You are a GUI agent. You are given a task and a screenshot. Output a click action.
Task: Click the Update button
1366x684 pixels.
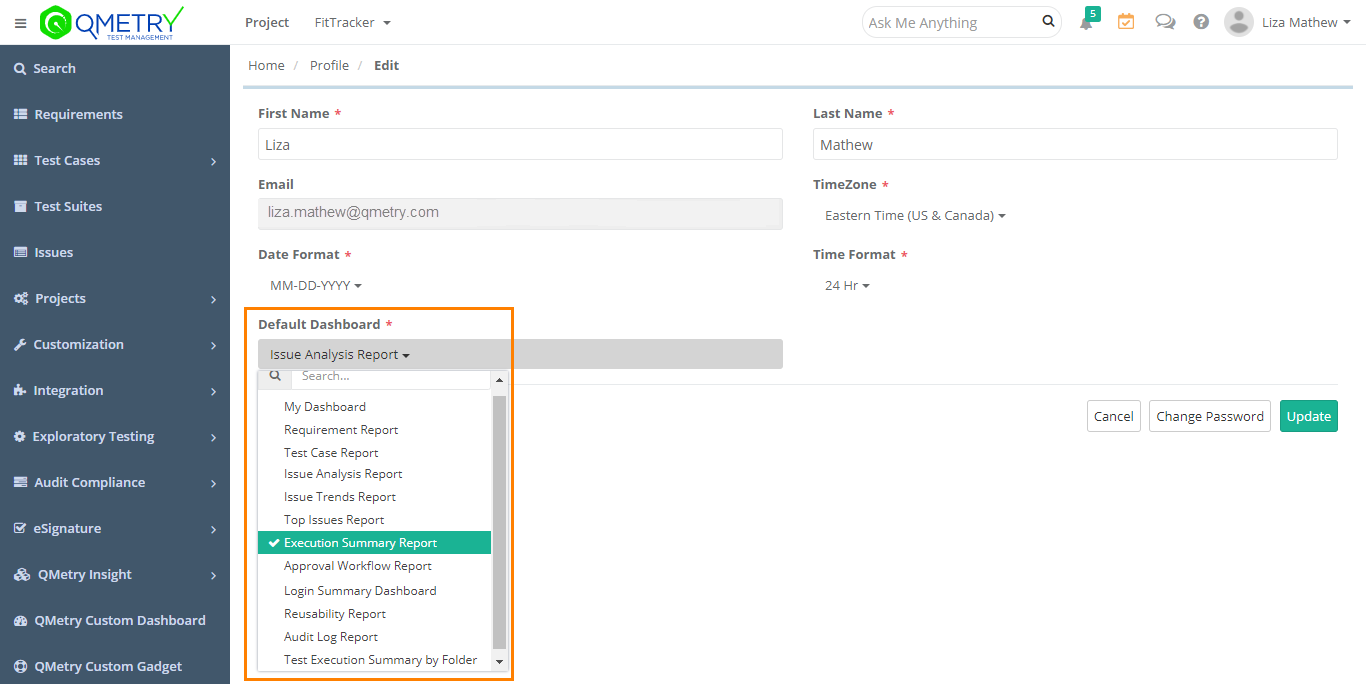[1308, 416]
